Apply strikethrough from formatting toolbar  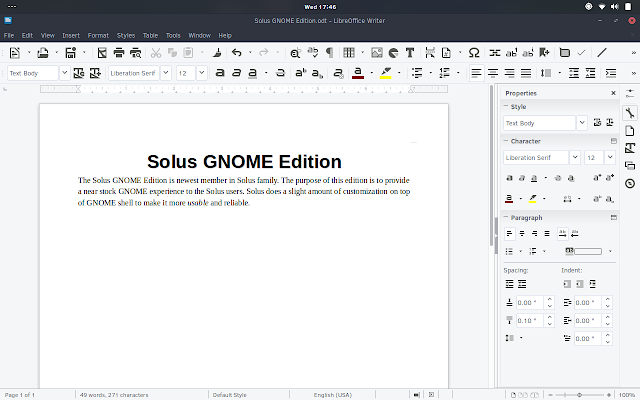point(280,73)
